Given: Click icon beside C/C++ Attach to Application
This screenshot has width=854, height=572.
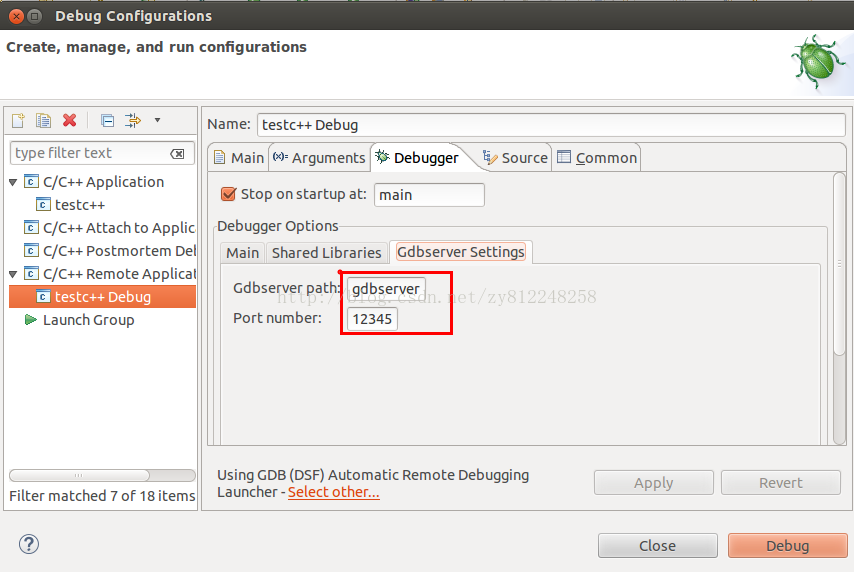Looking at the screenshot, I should (x=32, y=227).
